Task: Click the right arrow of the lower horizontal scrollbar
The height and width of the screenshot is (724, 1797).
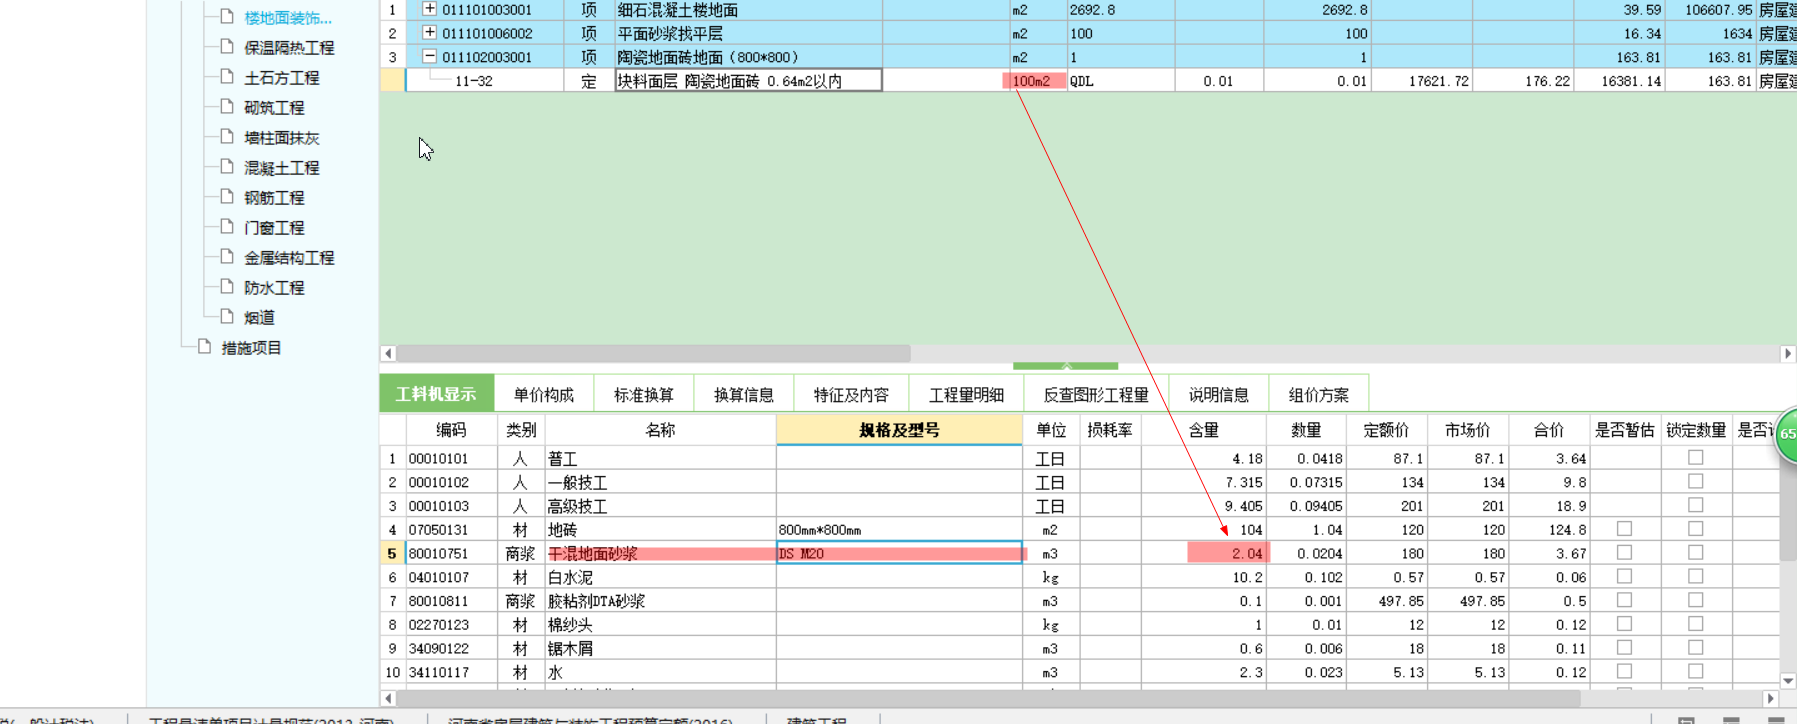Action: [x=1770, y=699]
